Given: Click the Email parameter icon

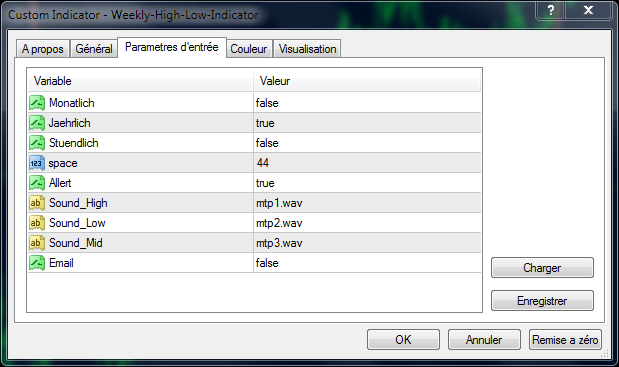Looking at the screenshot, I should [37, 263].
